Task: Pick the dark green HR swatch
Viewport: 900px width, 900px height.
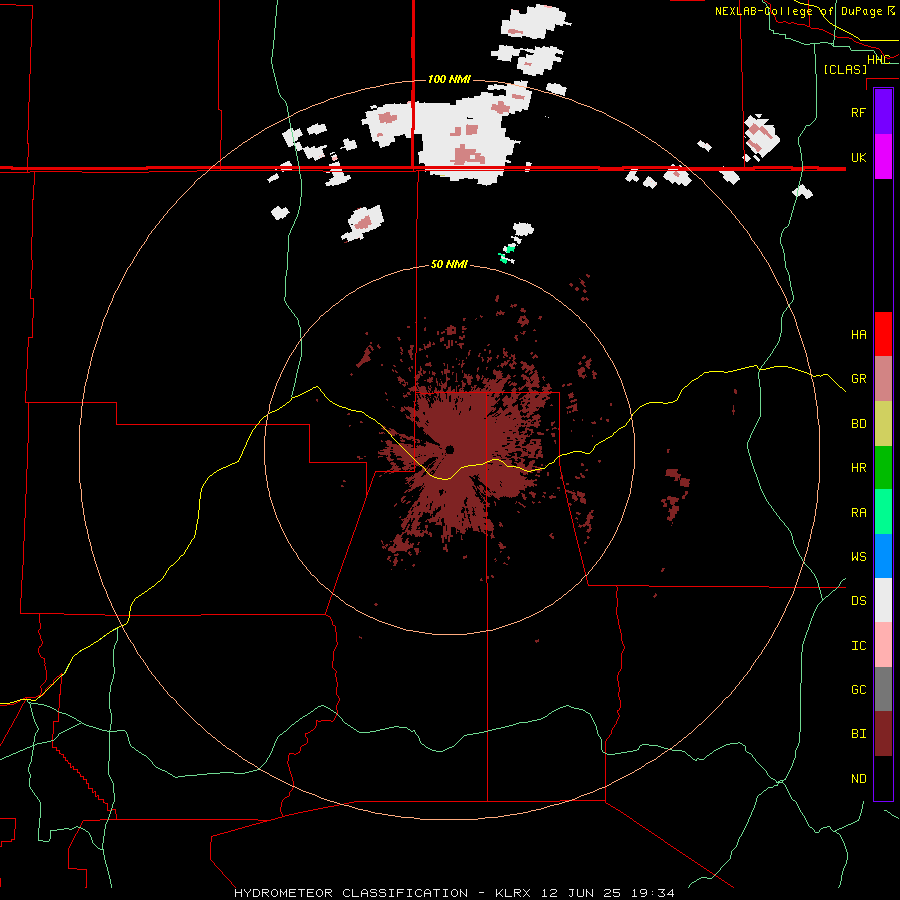Action: click(883, 468)
